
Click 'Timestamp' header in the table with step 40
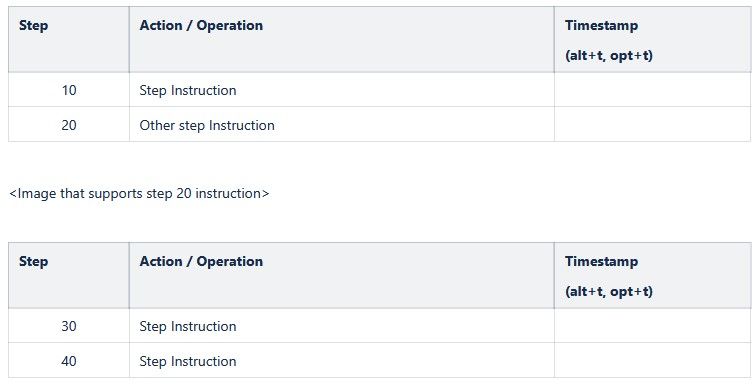[601, 262]
